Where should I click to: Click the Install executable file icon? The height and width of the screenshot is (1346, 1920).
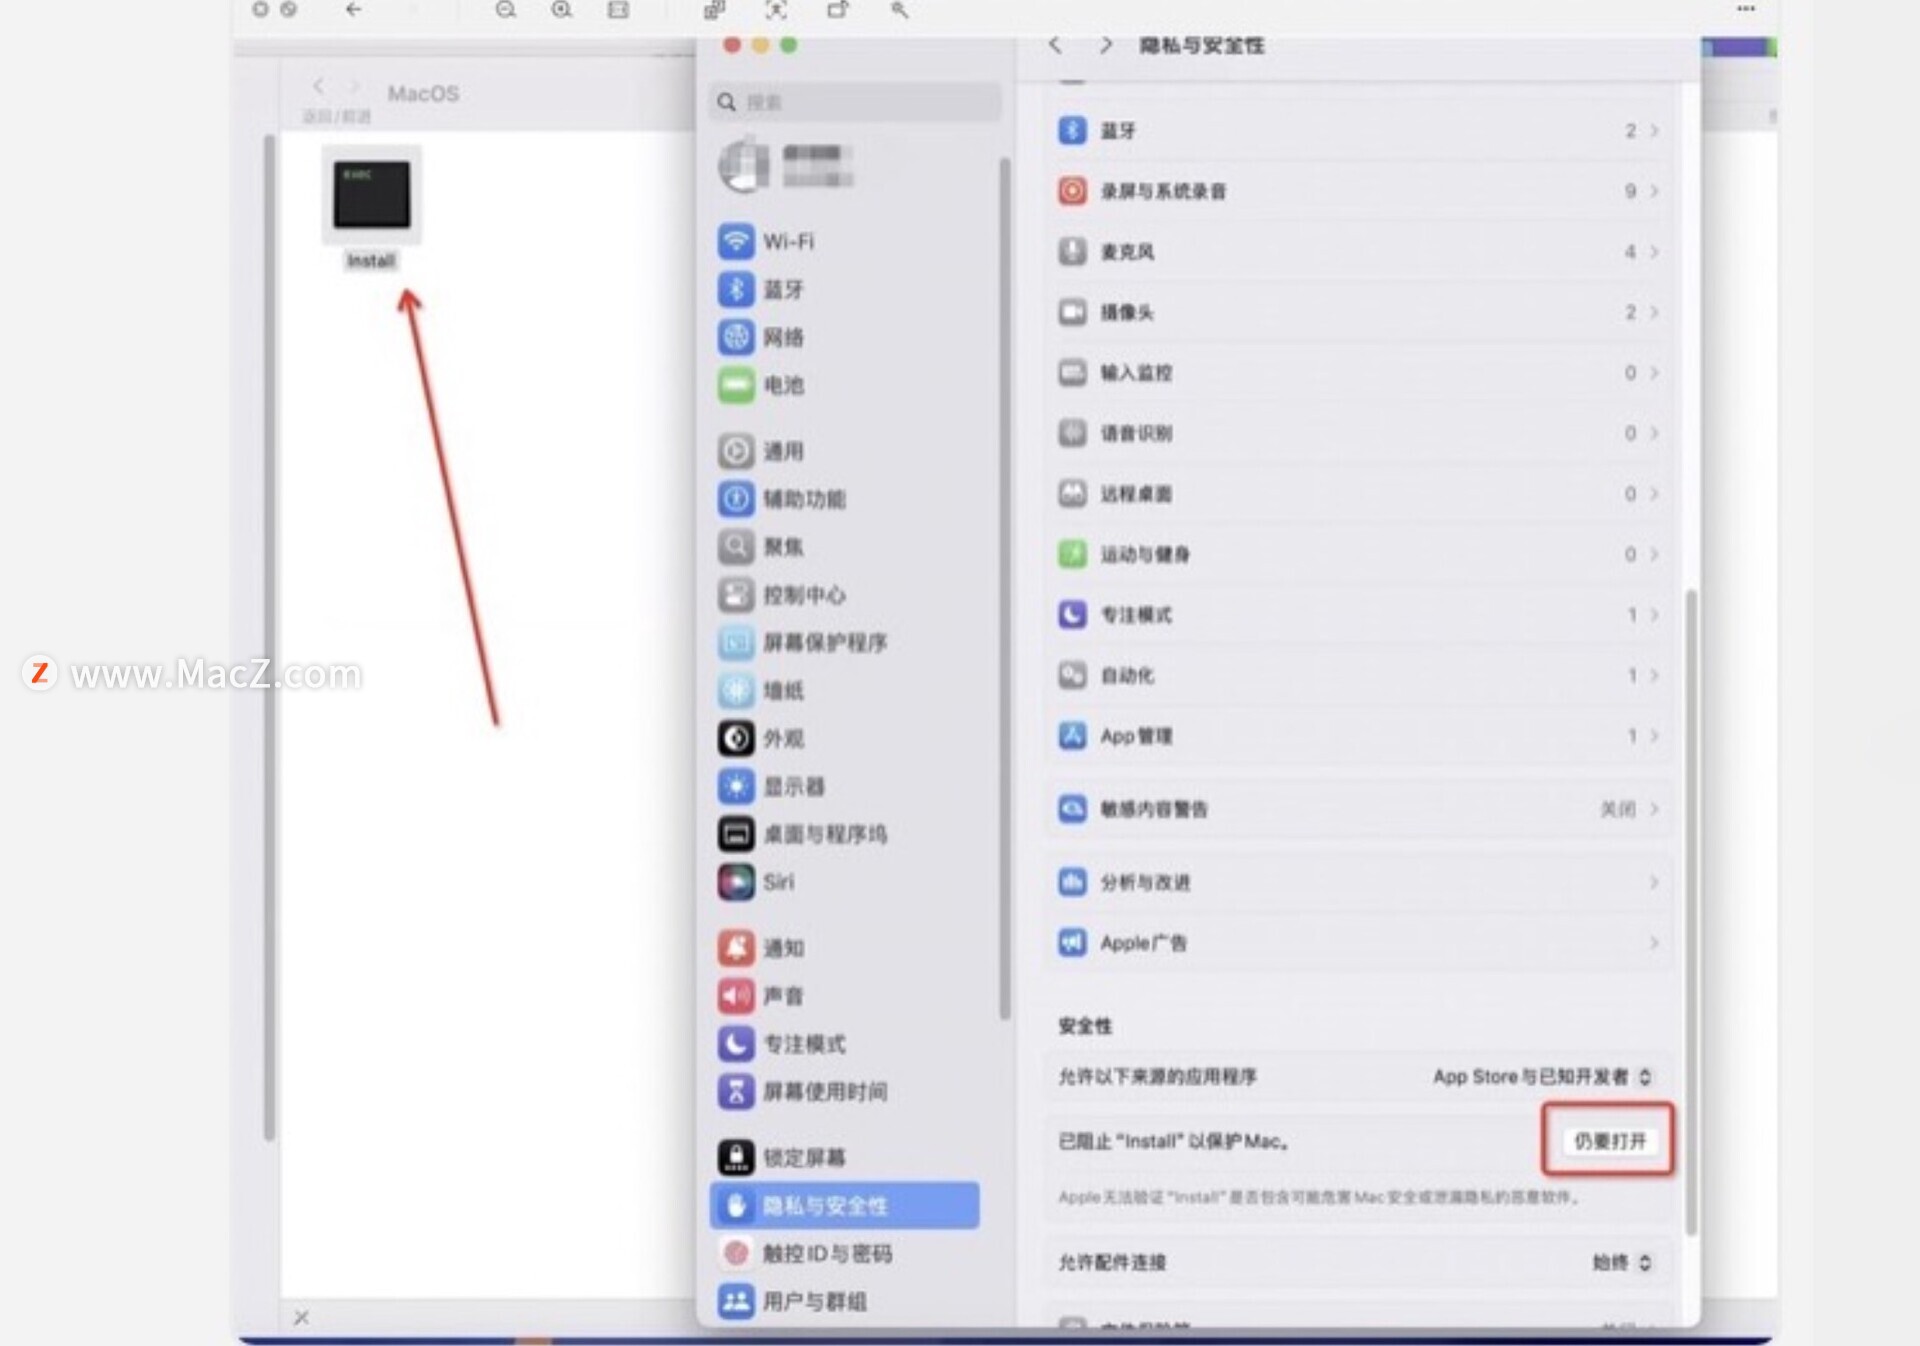click(x=371, y=195)
